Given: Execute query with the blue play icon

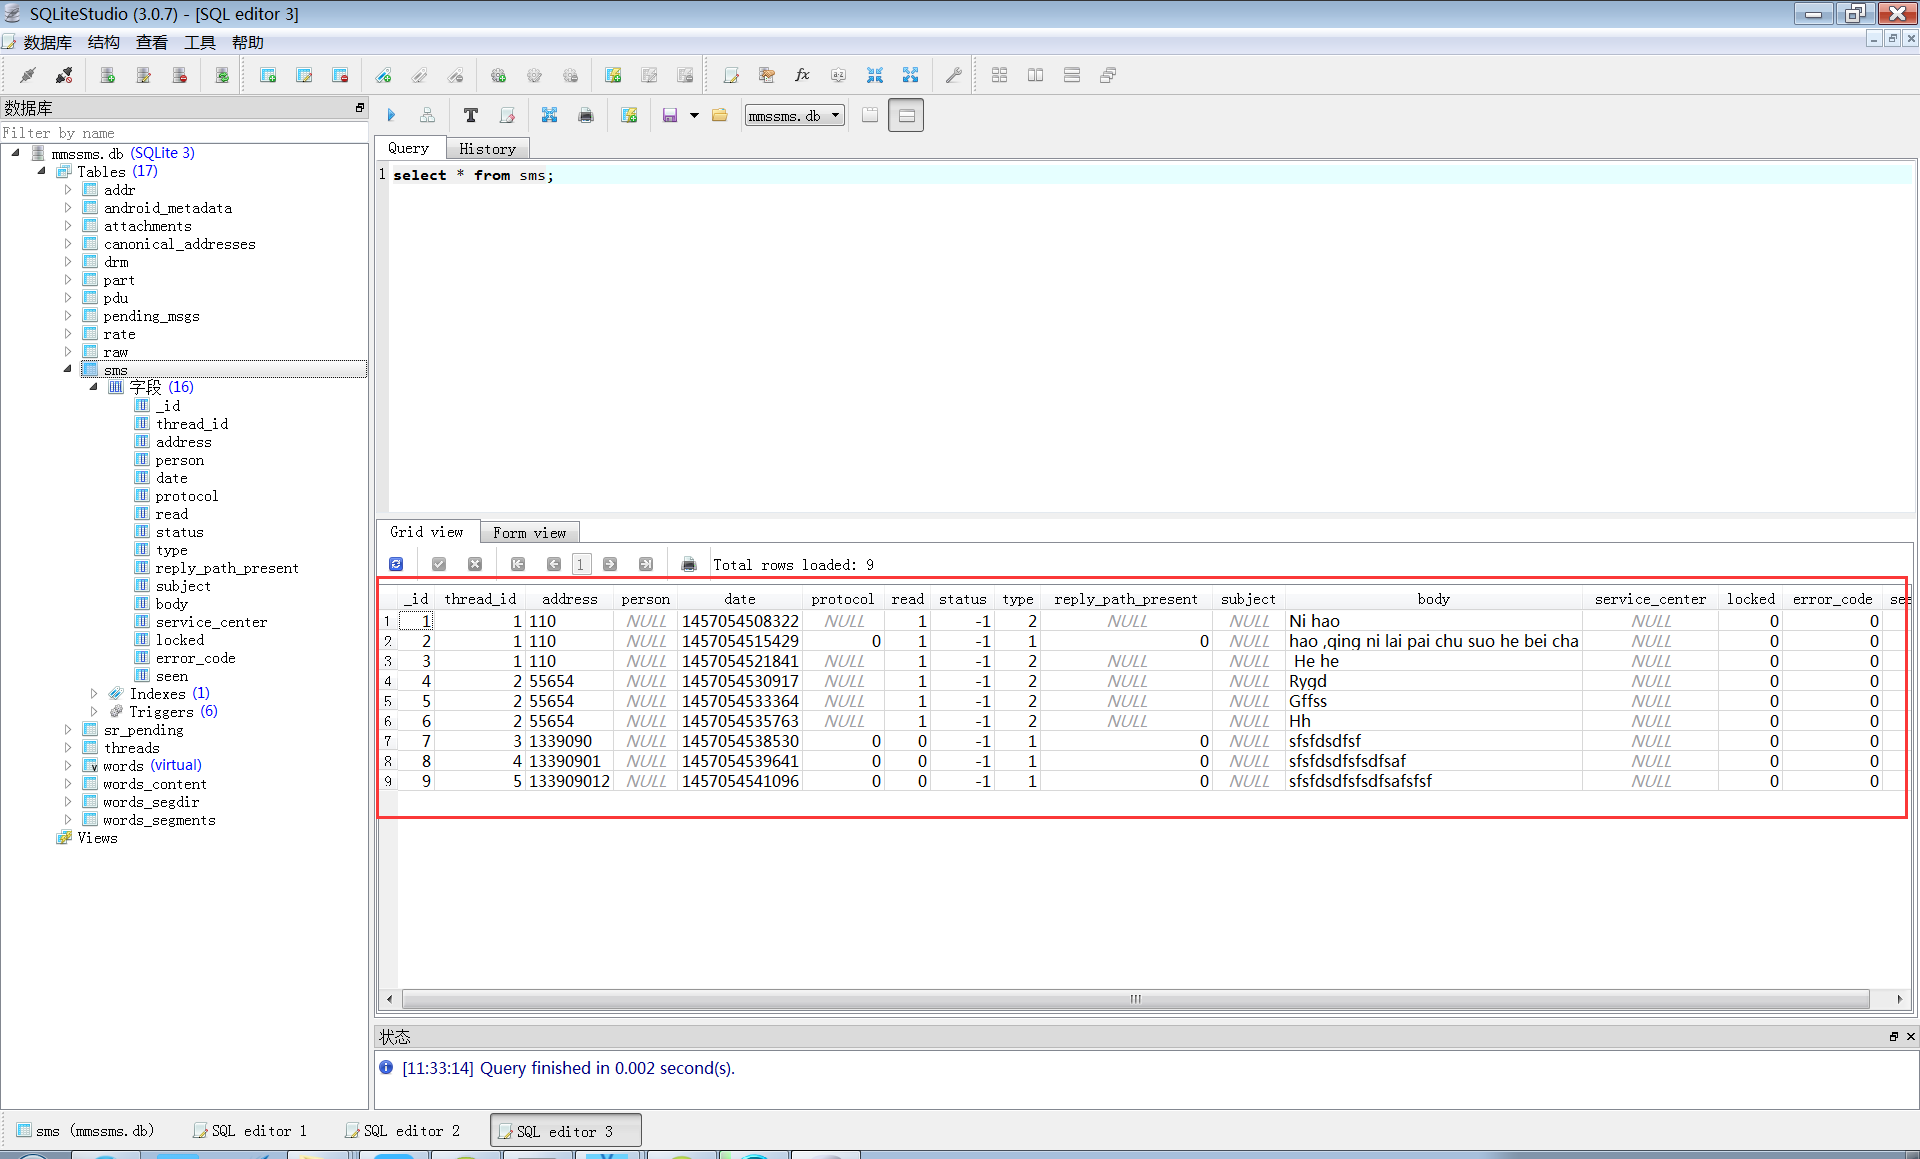Looking at the screenshot, I should (x=392, y=116).
